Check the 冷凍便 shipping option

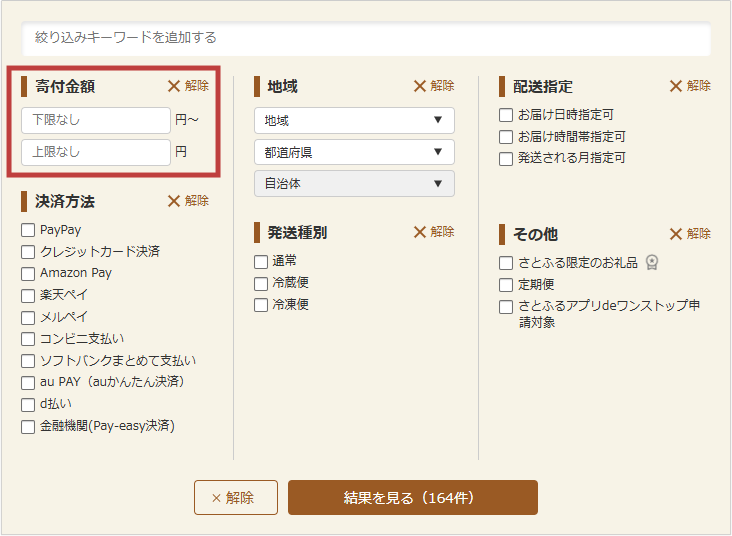tap(261, 304)
